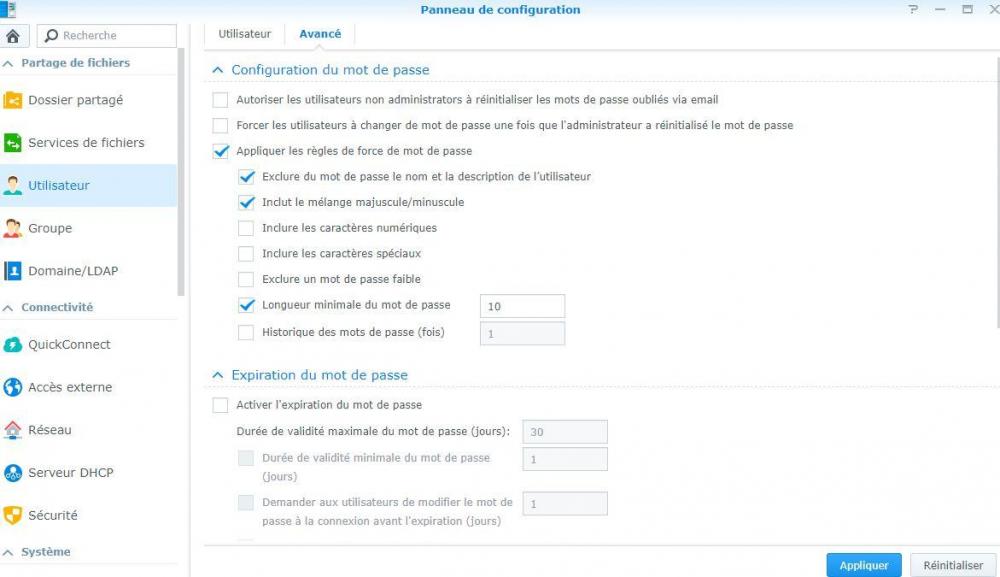Viewport: 1000px width, 577px height.
Task: Open Dossier partagé via its folder icon
Action: coord(13,100)
